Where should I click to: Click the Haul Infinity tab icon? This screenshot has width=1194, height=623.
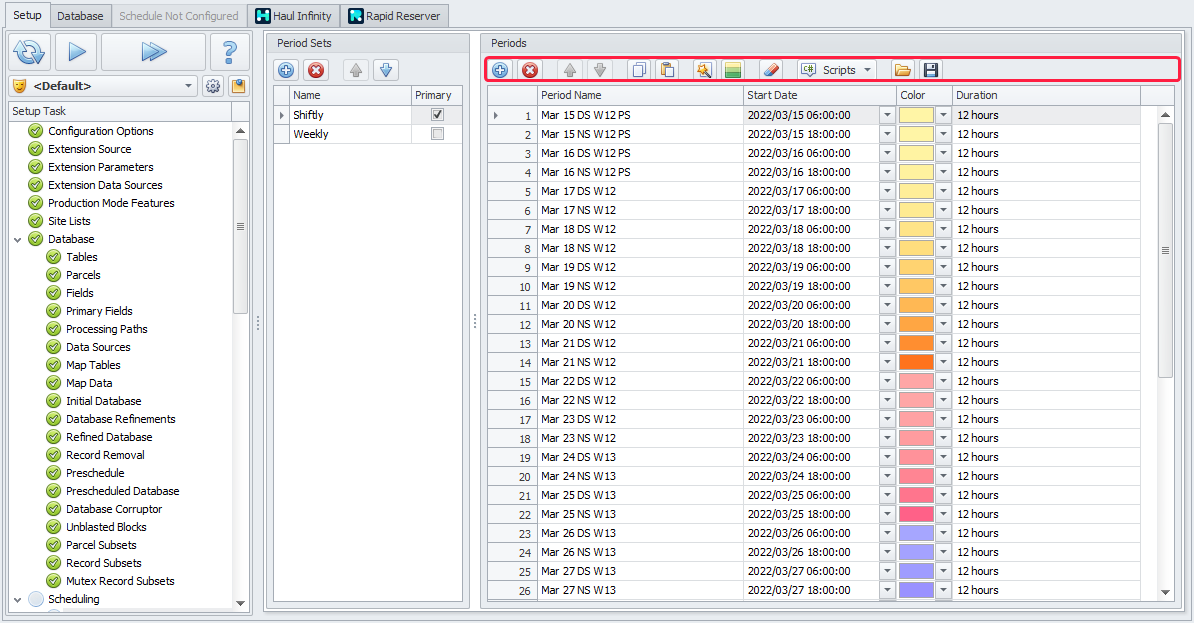click(x=263, y=16)
